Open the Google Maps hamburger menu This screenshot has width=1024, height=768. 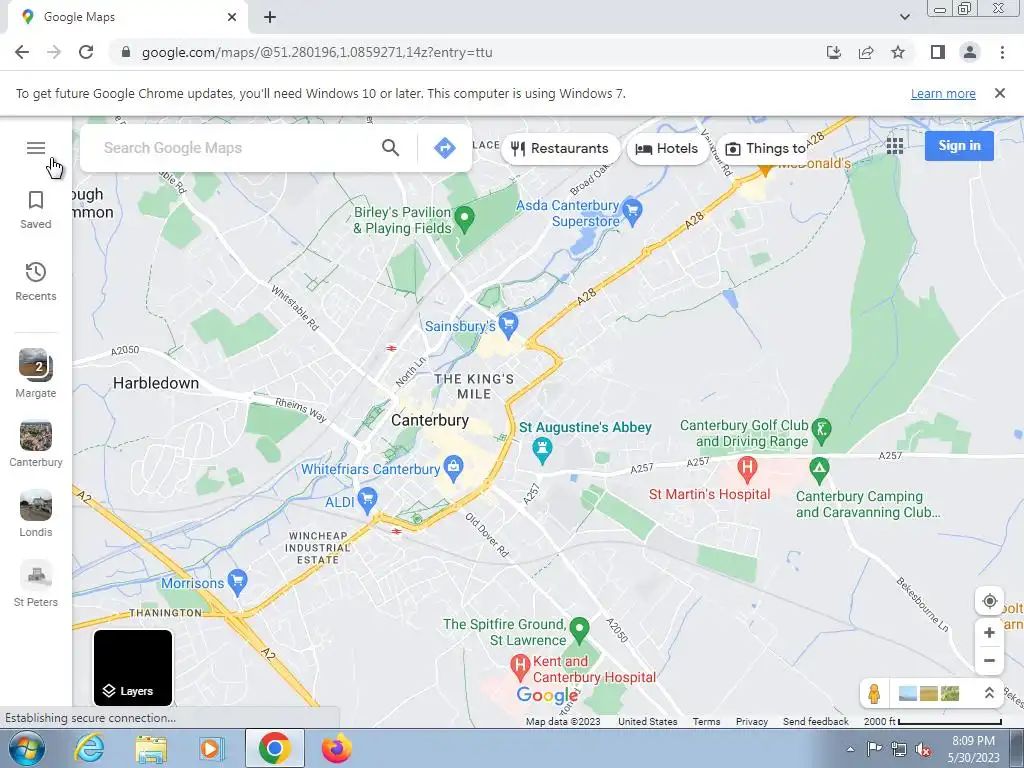click(36, 148)
